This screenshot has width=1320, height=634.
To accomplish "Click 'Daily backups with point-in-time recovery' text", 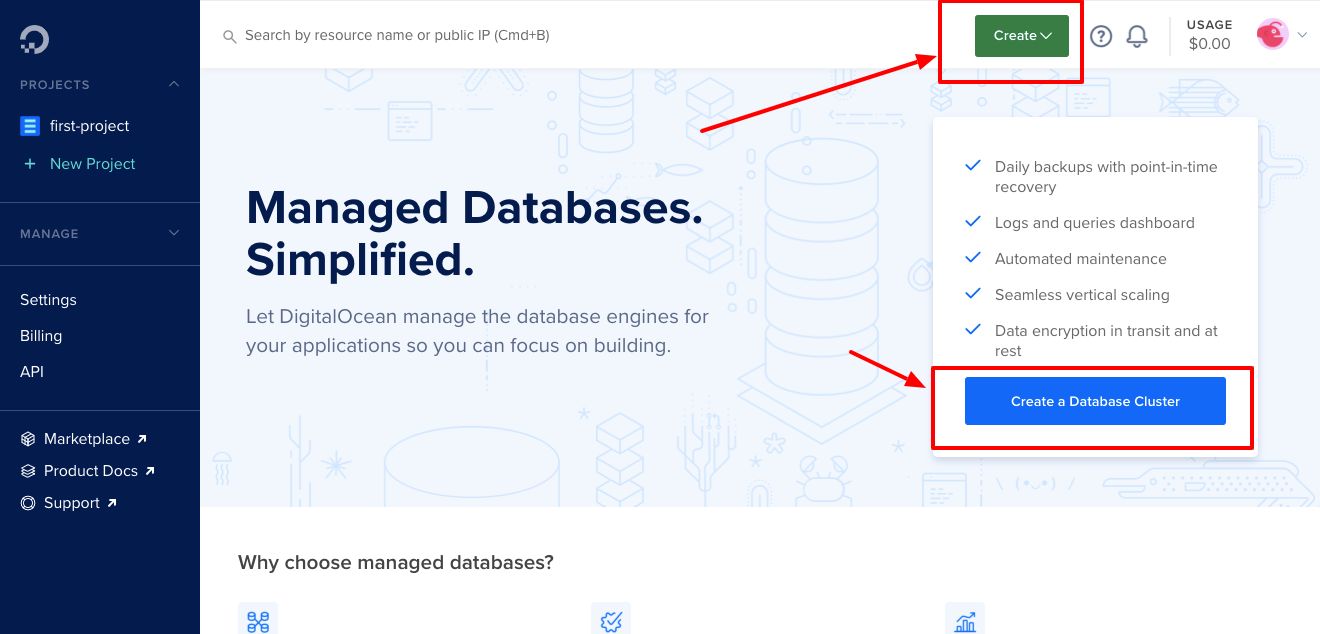I will [x=1106, y=177].
